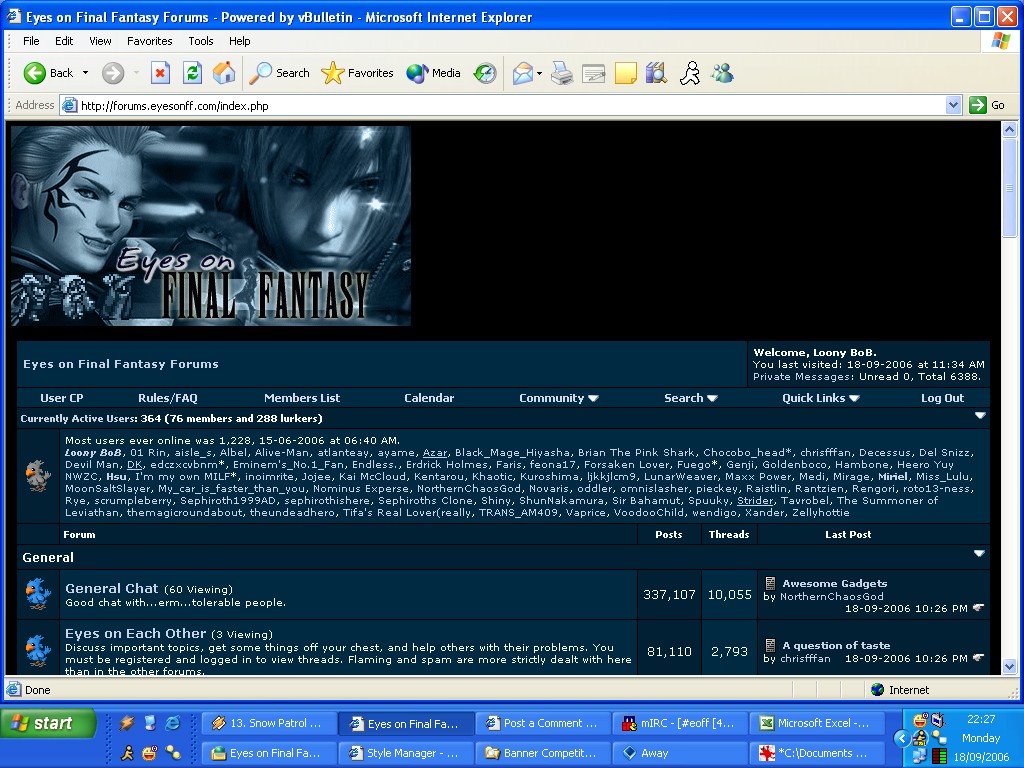This screenshot has height=768, width=1024.
Task: Open the Banner Competit... taskbar folder
Action: 542,753
